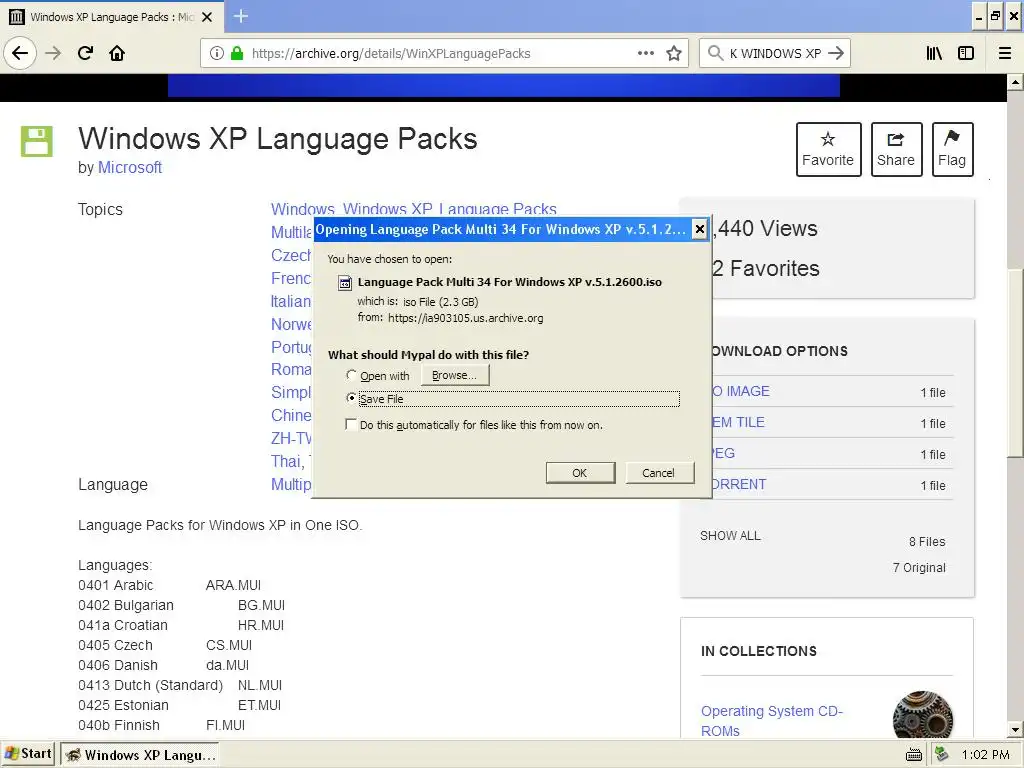The width and height of the screenshot is (1024, 768).
Task: Close the Opening Language Pack dialog
Action: click(699, 229)
